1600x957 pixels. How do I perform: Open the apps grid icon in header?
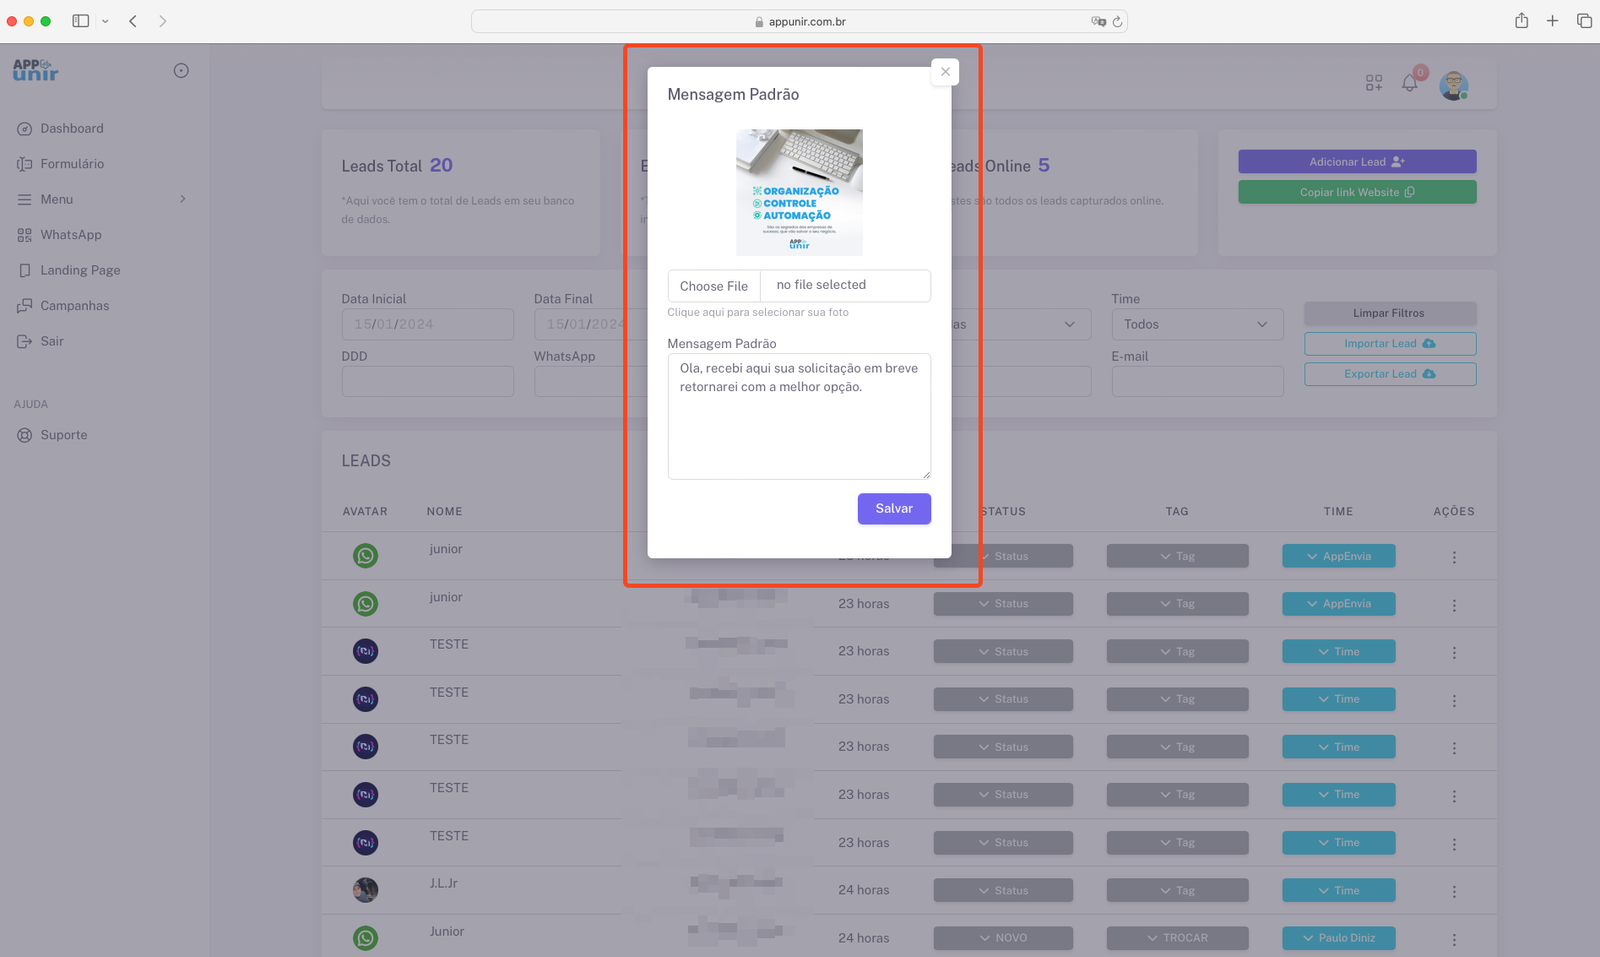tap(1374, 84)
